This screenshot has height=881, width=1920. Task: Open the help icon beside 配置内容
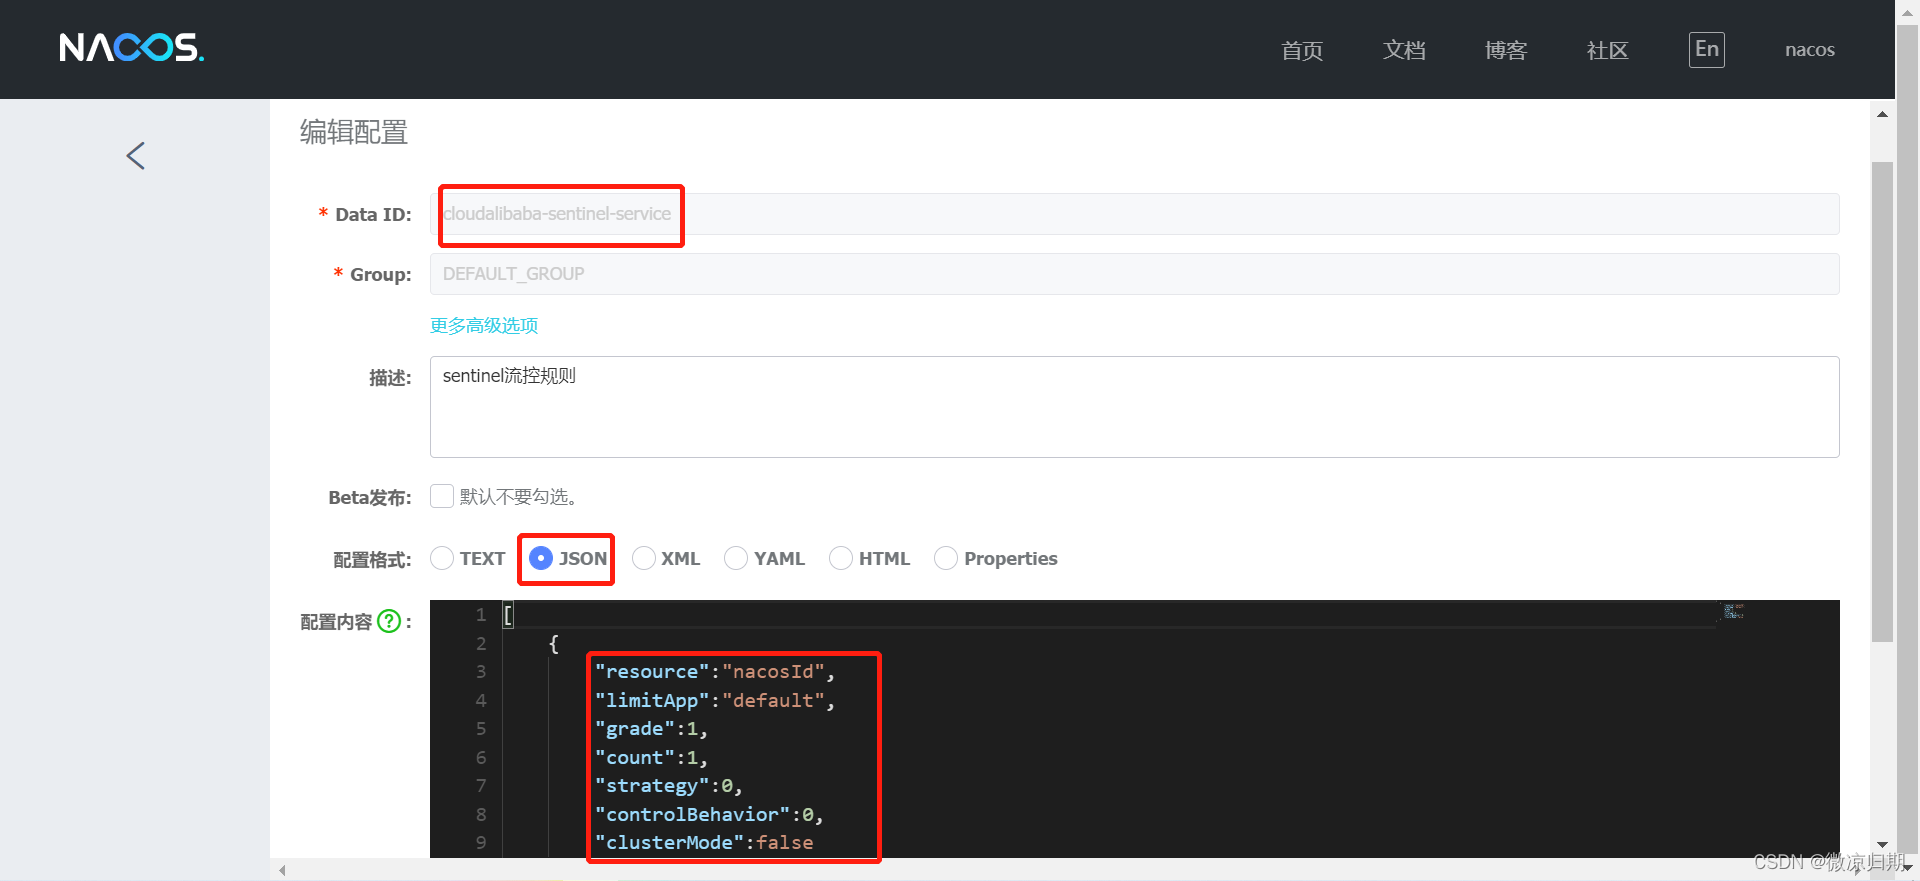tap(389, 621)
